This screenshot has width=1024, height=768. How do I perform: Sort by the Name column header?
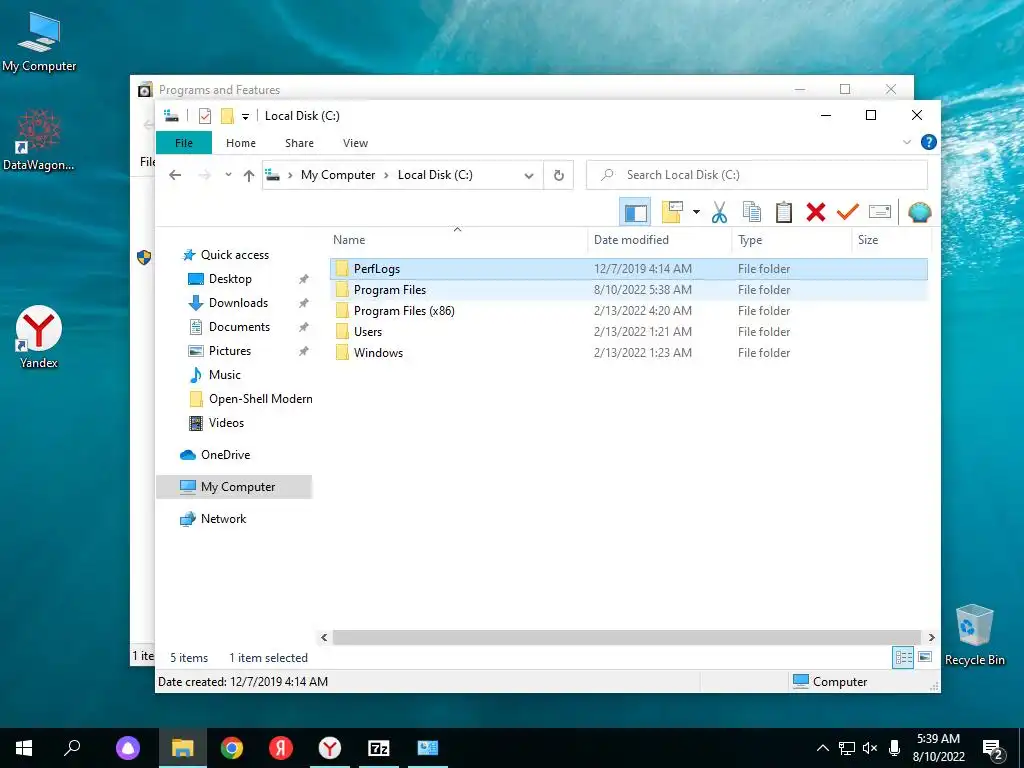click(x=457, y=240)
